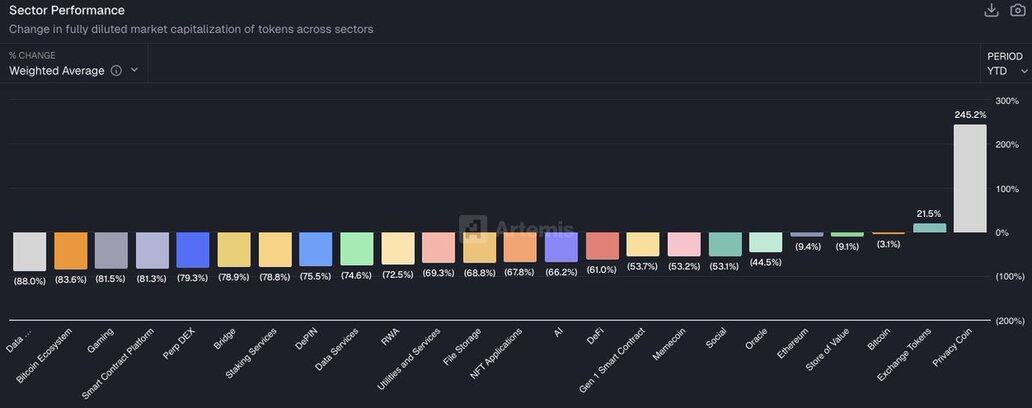Image resolution: width=1032 pixels, height=408 pixels.
Task: Click the blue Perp DEX bar
Action: 193,250
